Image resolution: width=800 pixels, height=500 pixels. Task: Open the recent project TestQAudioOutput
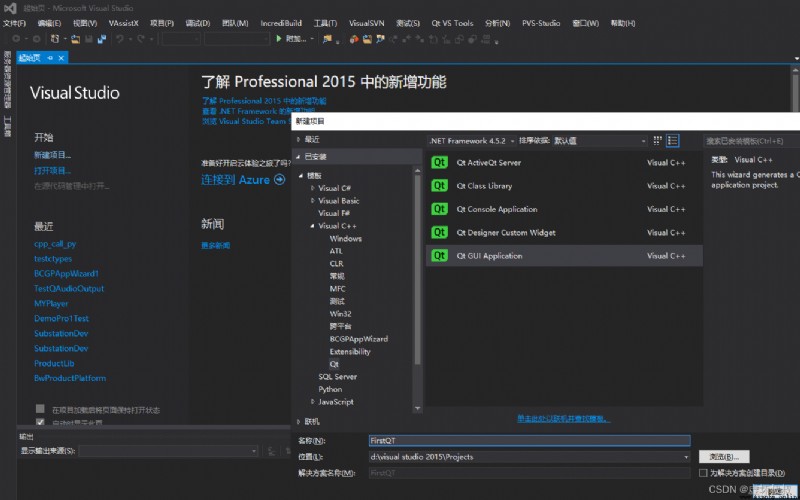point(69,288)
